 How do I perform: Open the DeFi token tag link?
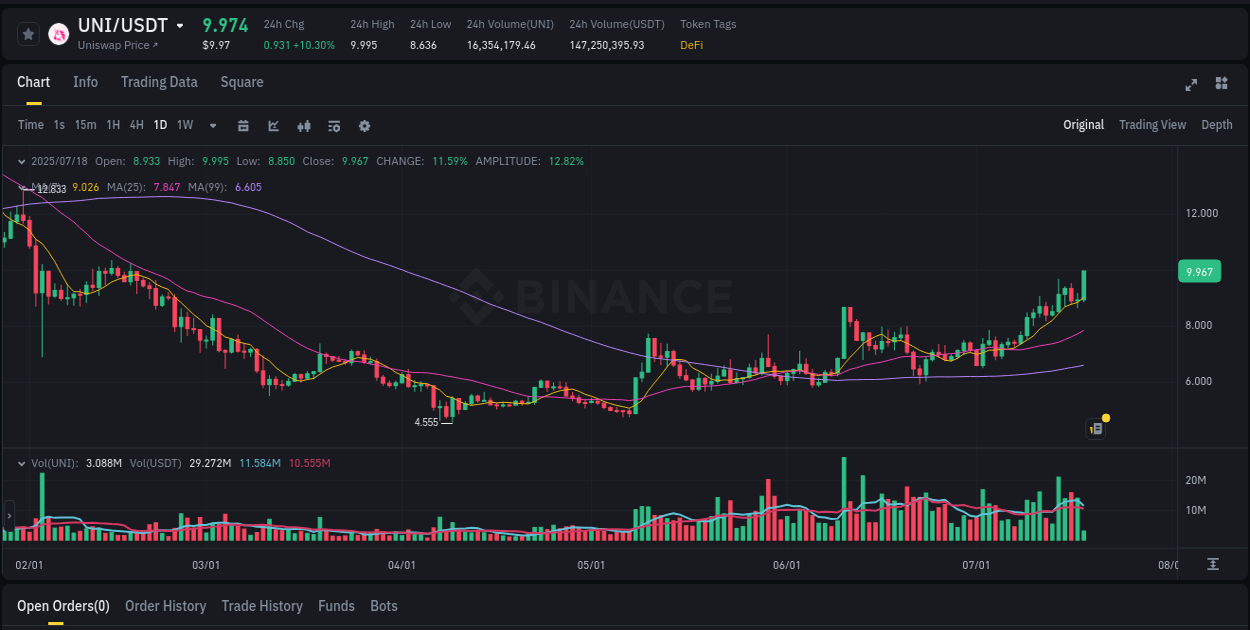[x=691, y=45]
